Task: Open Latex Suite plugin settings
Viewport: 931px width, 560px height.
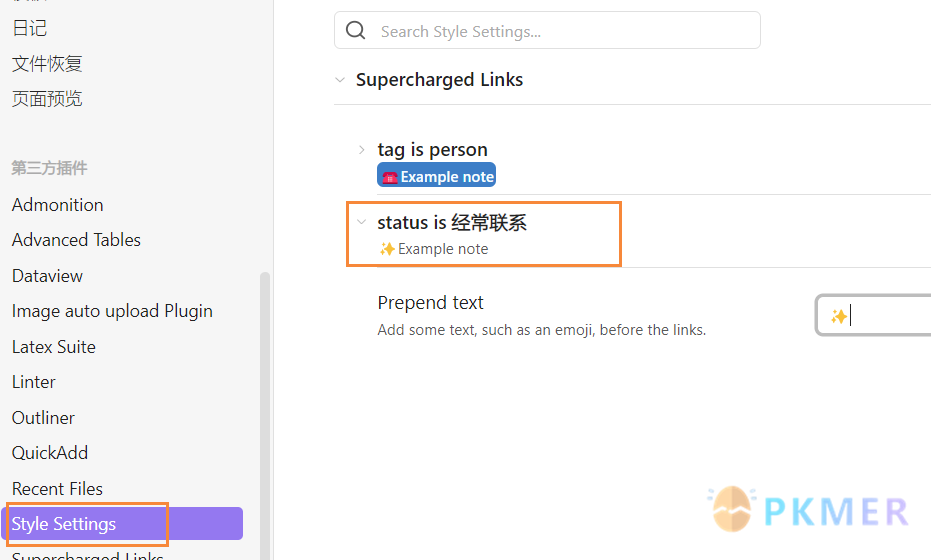Action: pos(53,347)
